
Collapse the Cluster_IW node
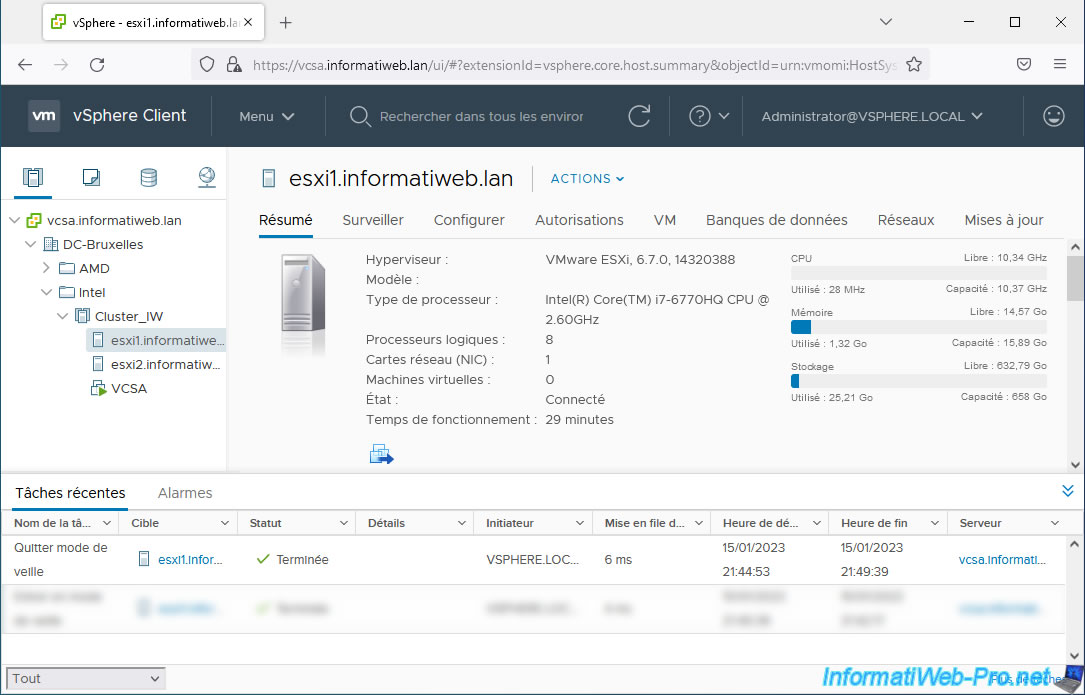62,316
